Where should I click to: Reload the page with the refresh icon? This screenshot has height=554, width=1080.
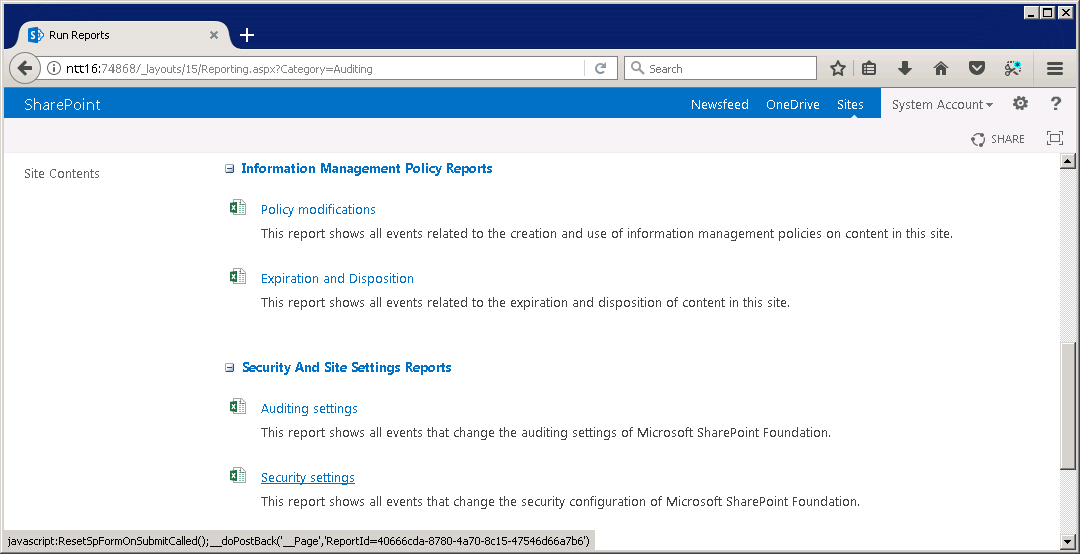(x=601, y=68)
